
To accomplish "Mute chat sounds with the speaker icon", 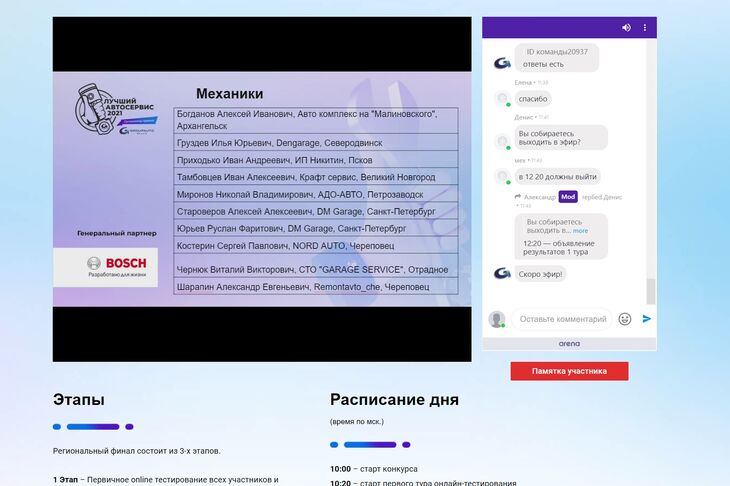I will click(x=626, y=28).
